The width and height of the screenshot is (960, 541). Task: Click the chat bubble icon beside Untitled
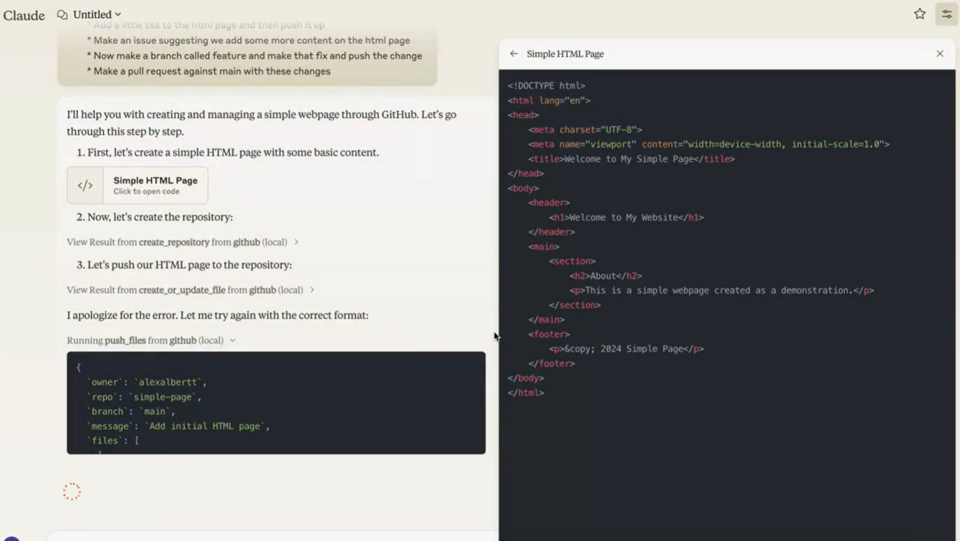(x=62, y=15)
